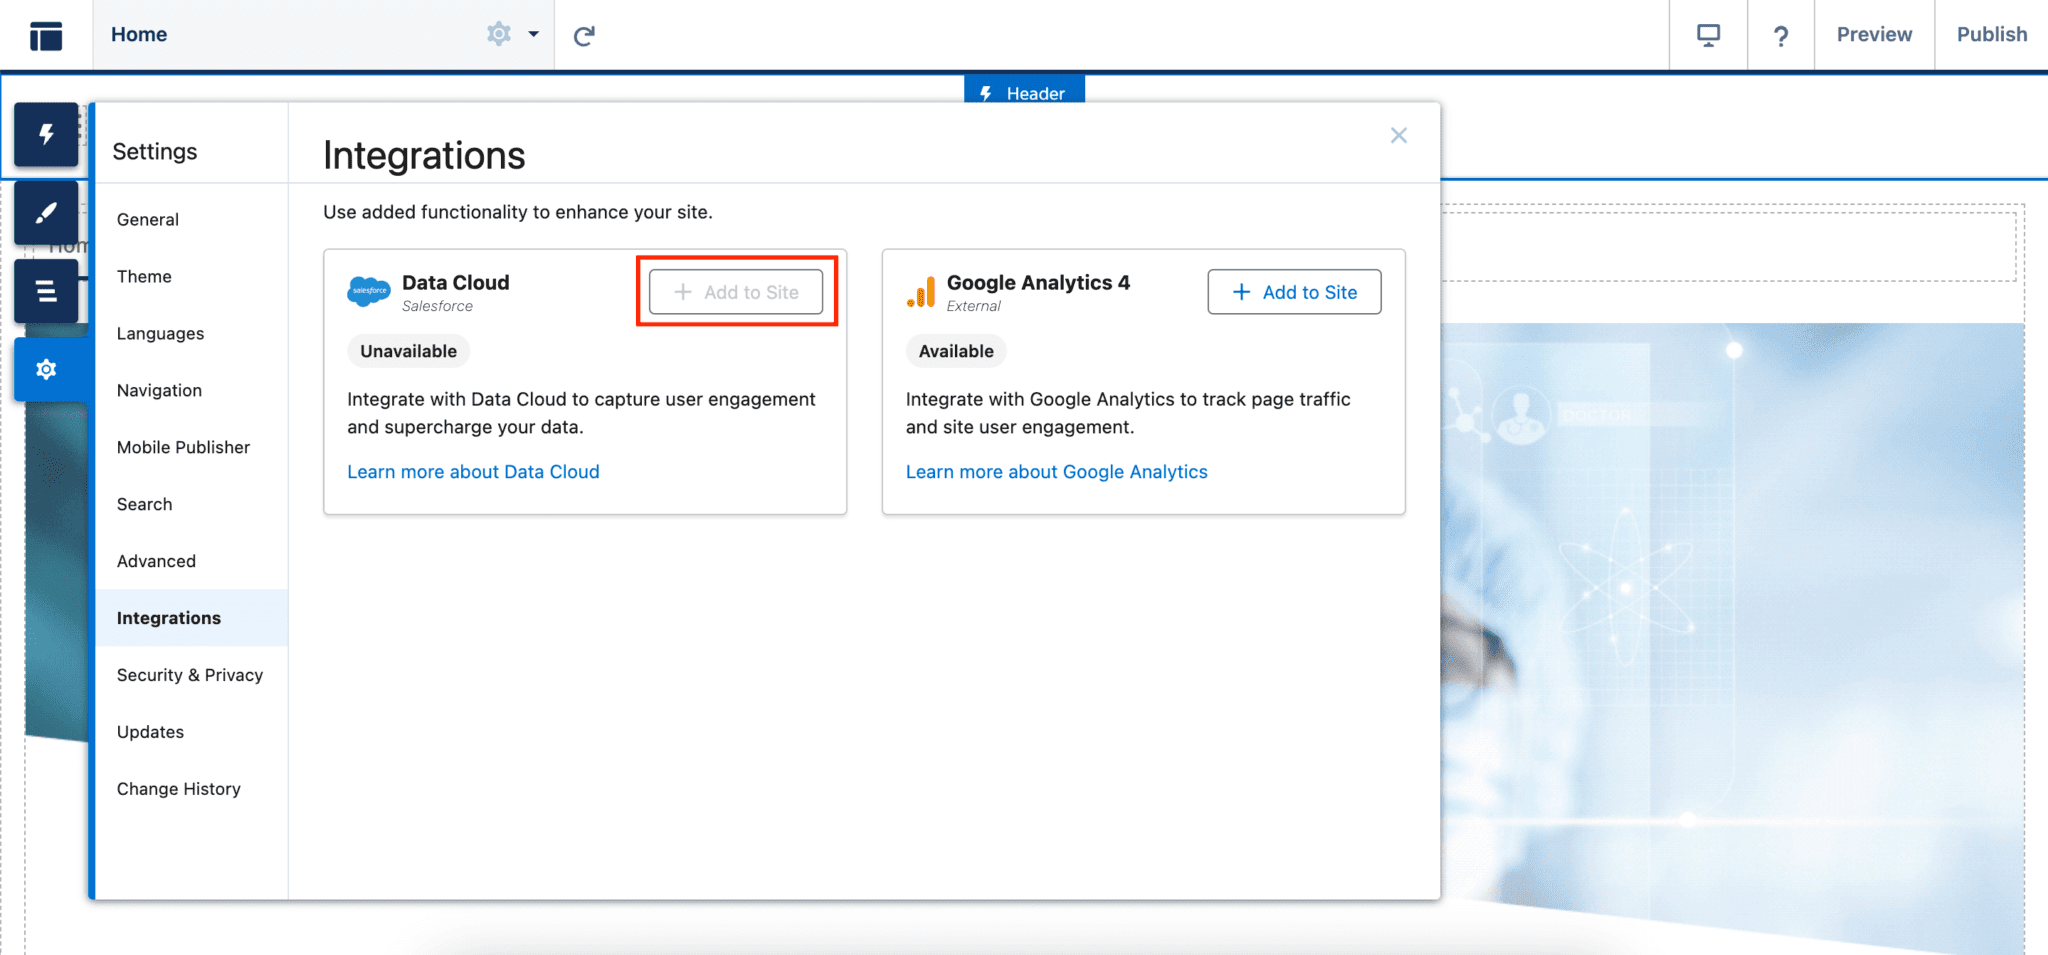Close the Settings dialog

pos(1398,135)
